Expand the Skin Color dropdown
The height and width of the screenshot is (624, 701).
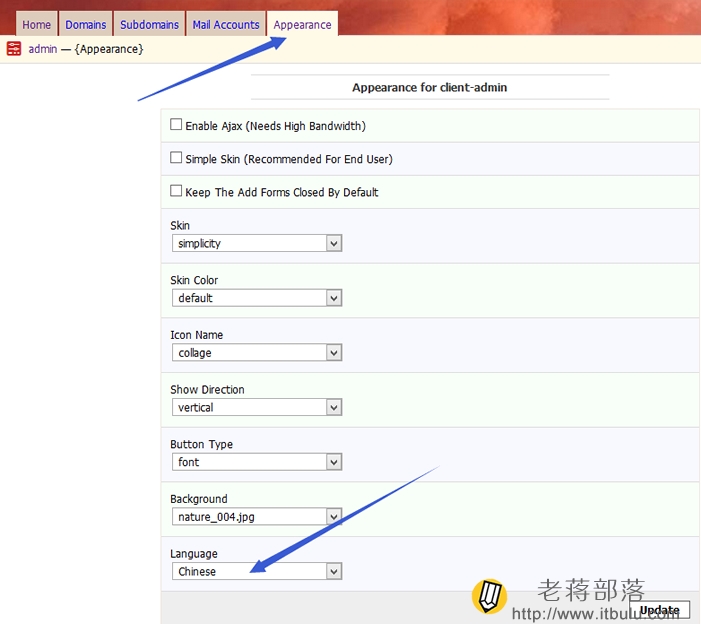[x=257, y=298]
